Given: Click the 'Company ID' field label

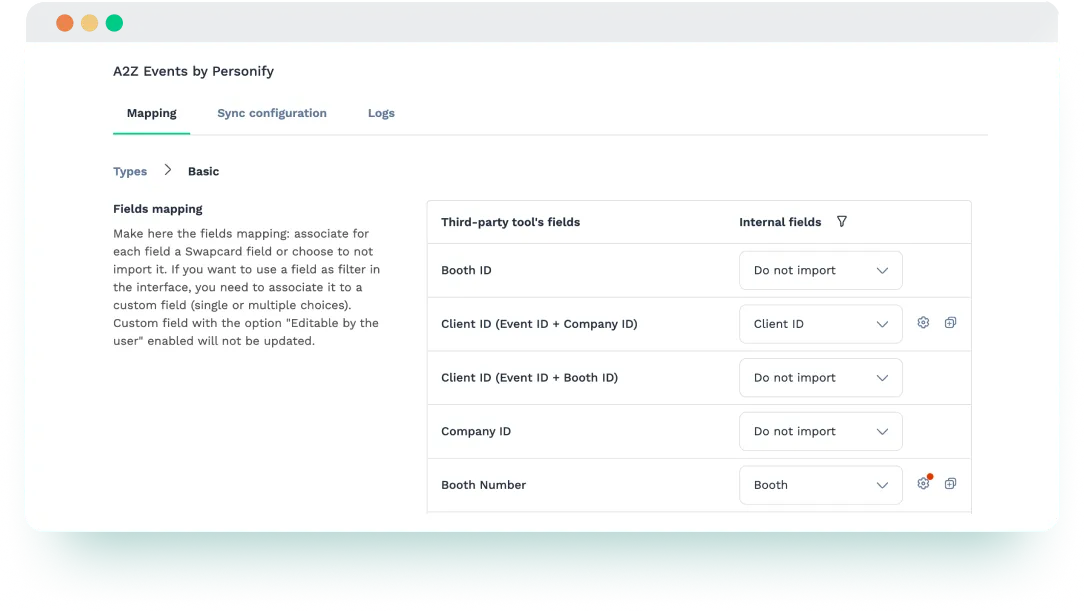Looking at the screenshot, I should coord(476,431).
